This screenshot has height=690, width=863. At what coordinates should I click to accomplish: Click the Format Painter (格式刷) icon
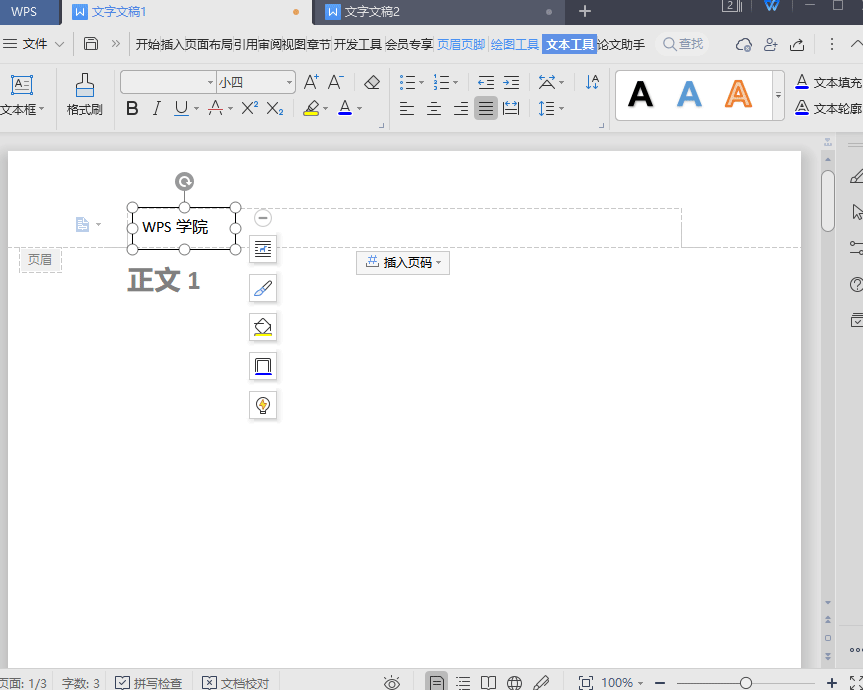pyautogui.click(x=84, y=95)
